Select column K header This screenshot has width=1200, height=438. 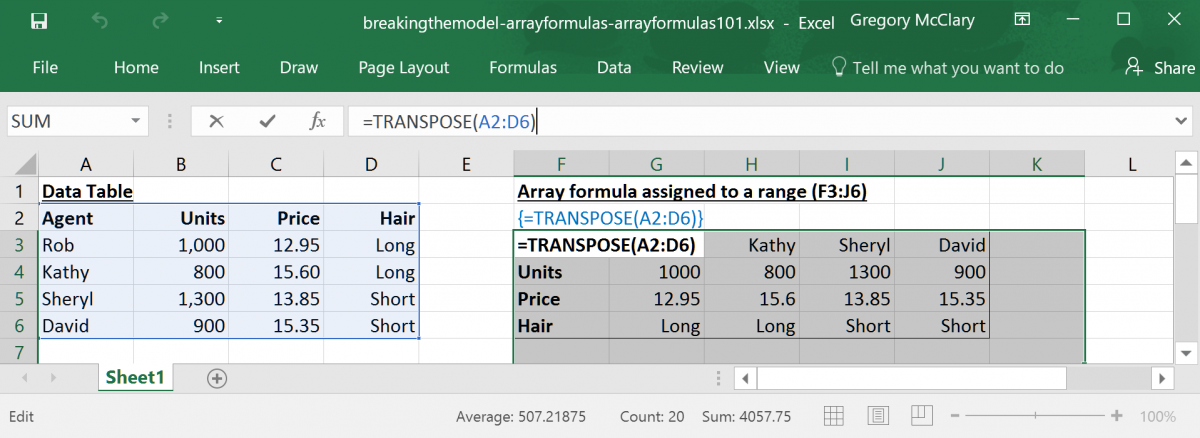1037,164
